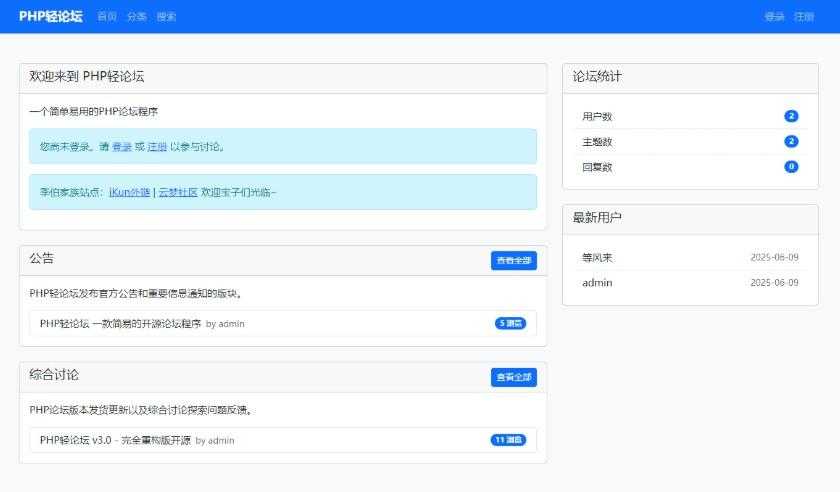Viewport: 840px width, 492px height.
Task: Select user 等风来 in 最新用户
Action: pos(597,258)
